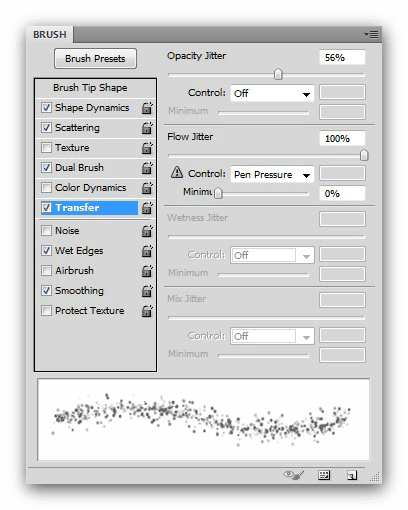The image size is (408, 510).
Task: Disable the Shape Dynamics checkbox
Action: [x=46, y=108]
